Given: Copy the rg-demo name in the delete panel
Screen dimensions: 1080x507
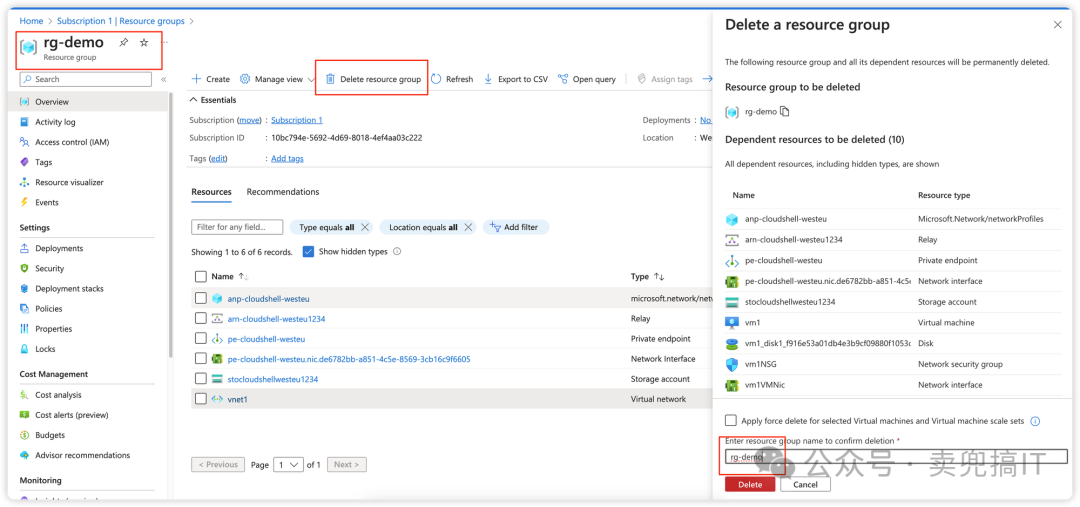Looking at the screenshot, I should (785, 112).
